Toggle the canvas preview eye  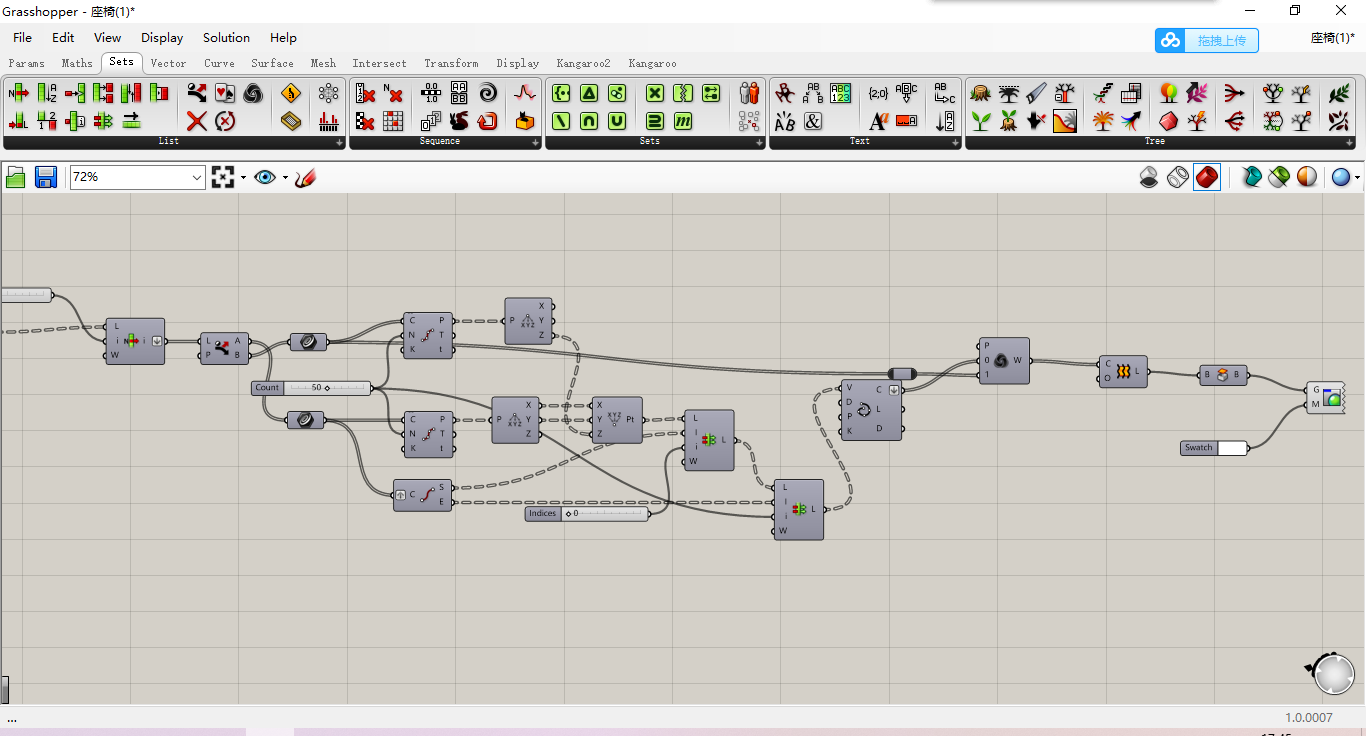[265, 177]
